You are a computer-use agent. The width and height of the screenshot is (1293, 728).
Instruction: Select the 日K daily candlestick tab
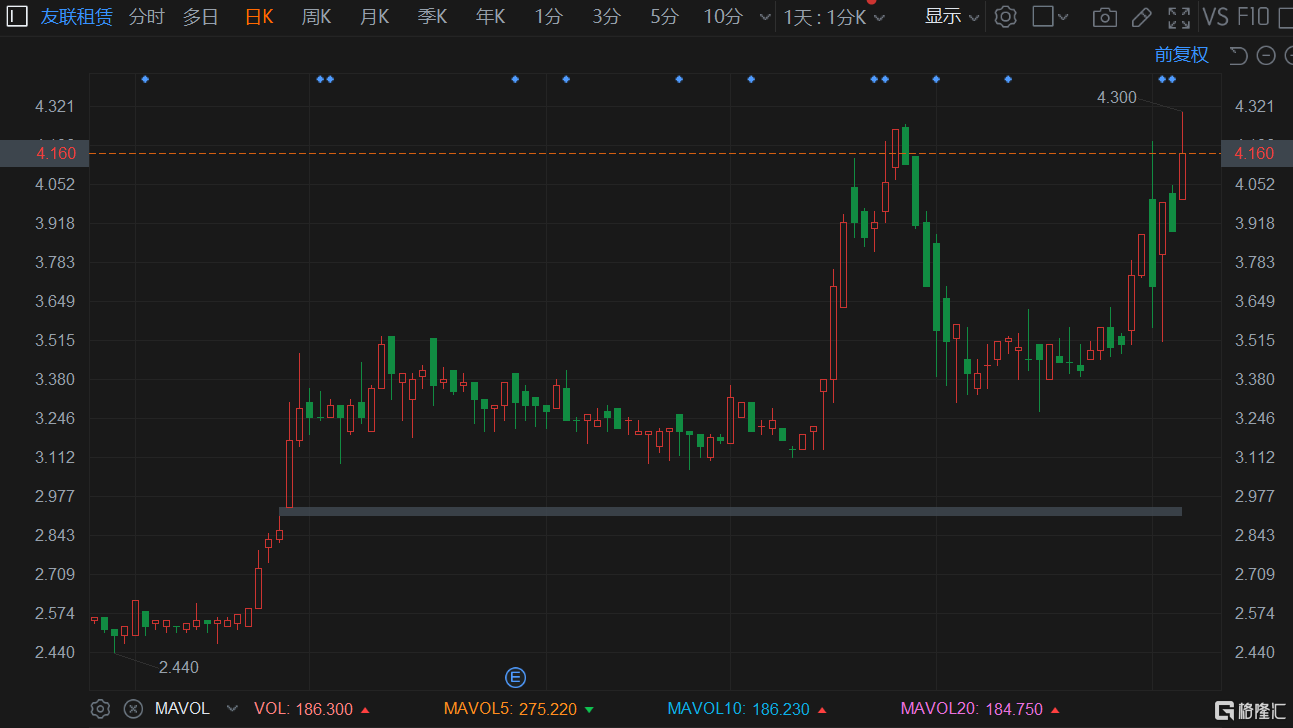259,16
